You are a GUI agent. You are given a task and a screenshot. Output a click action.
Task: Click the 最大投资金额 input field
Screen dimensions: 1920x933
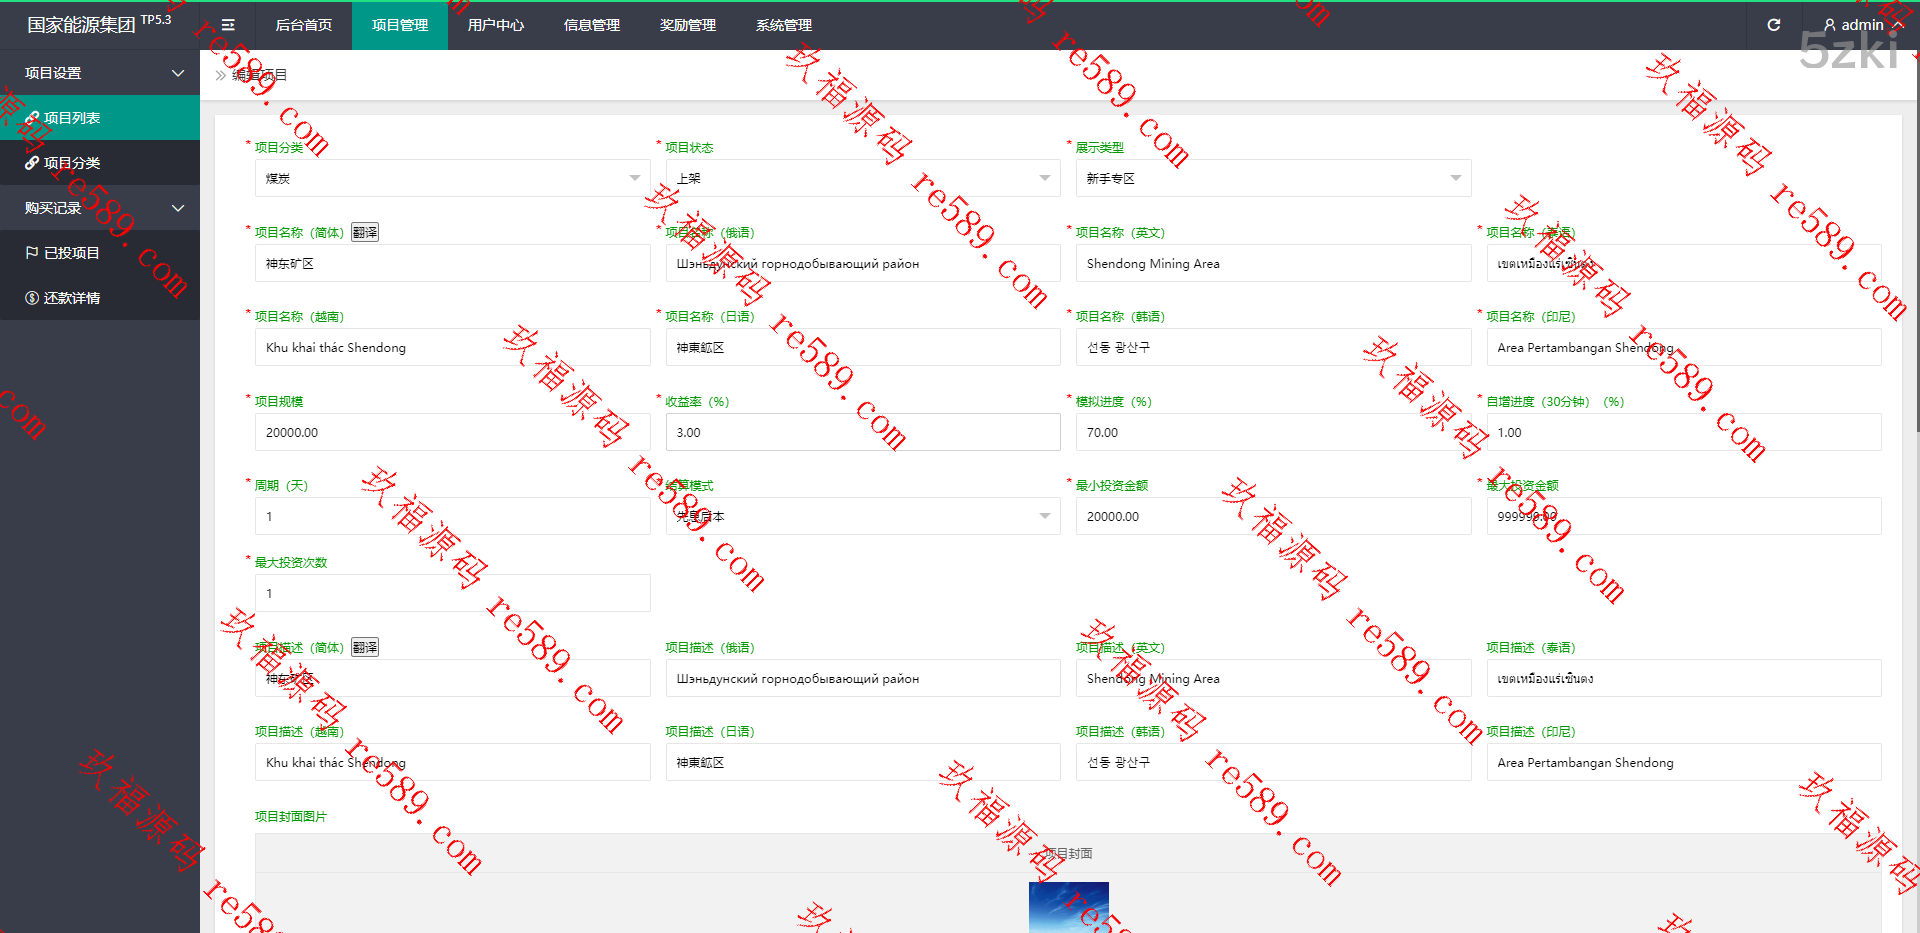tap(1684, 516)
